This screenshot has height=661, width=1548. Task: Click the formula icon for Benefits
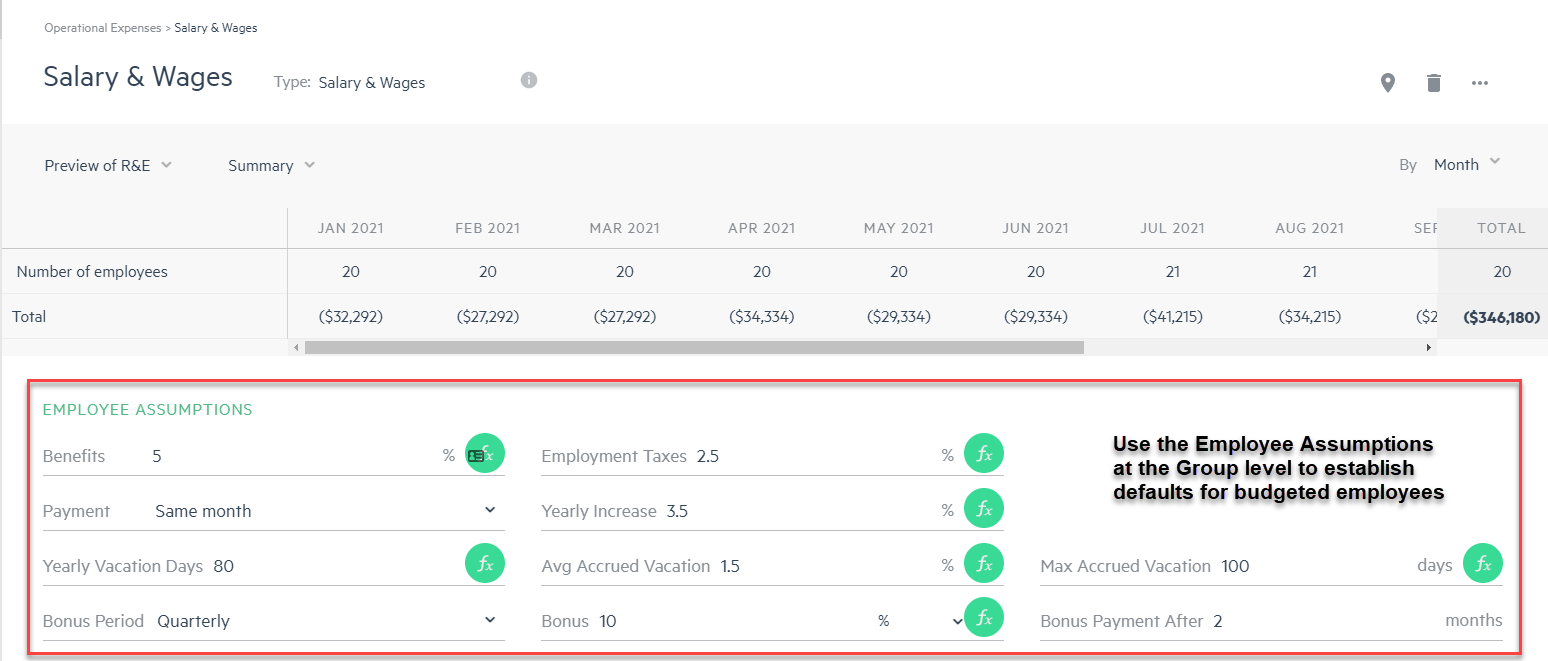pos(486,454)
